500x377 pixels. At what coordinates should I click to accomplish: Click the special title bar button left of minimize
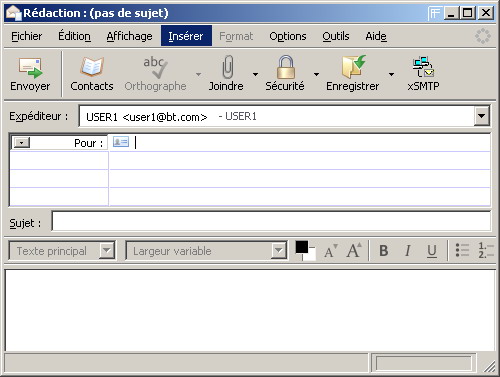pos(435,13)
